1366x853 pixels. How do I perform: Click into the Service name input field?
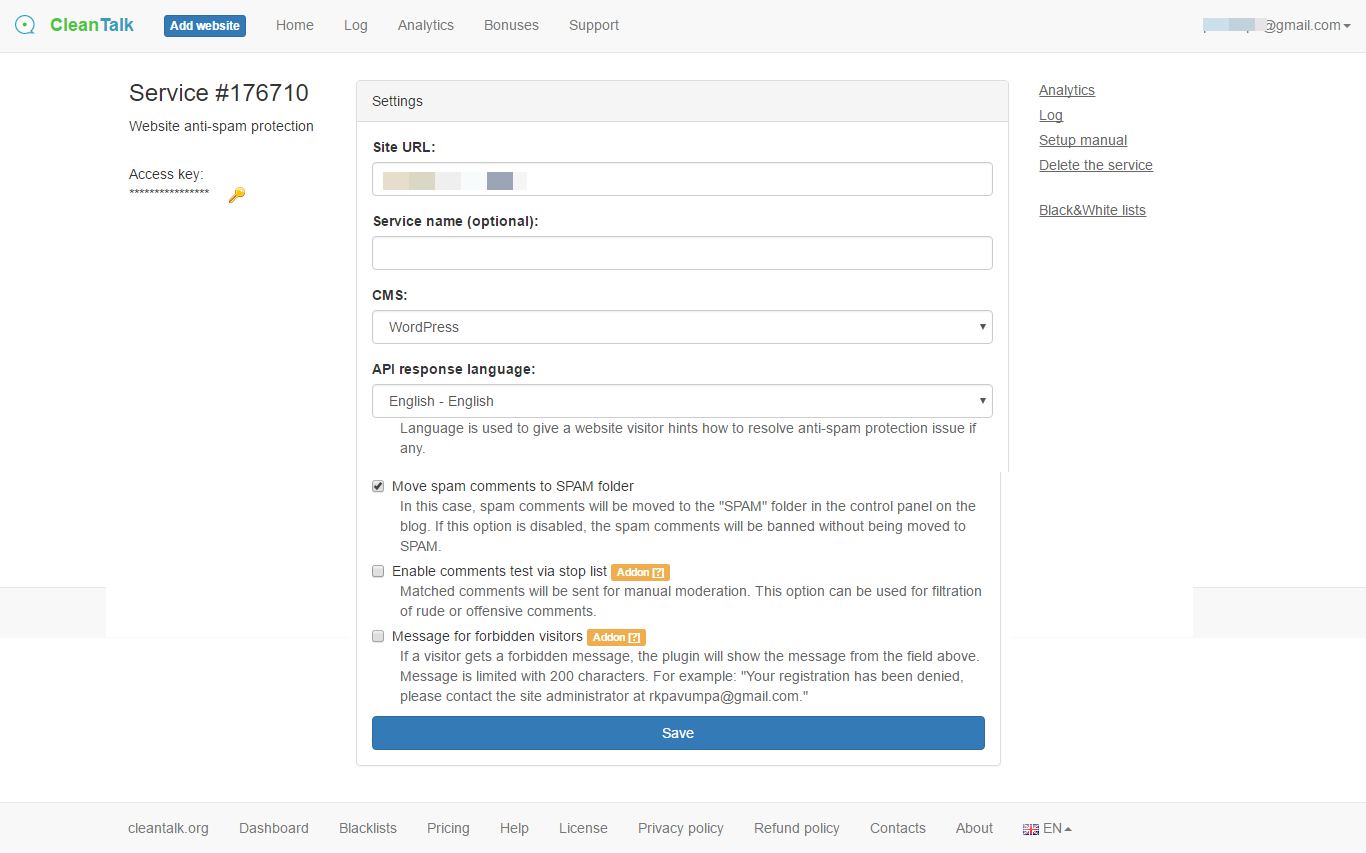pos(682,253)
